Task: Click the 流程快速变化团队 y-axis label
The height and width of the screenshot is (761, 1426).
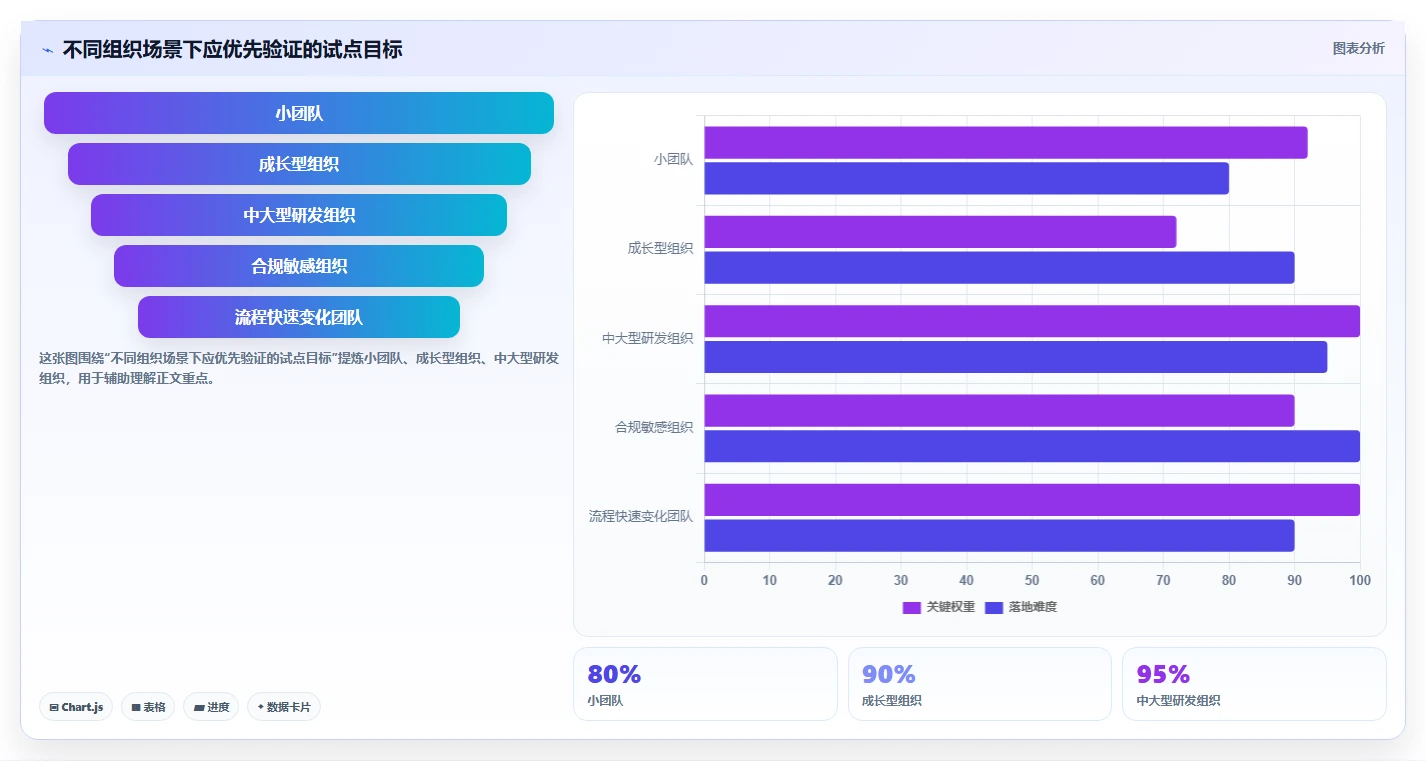Action: coord(641,517)
